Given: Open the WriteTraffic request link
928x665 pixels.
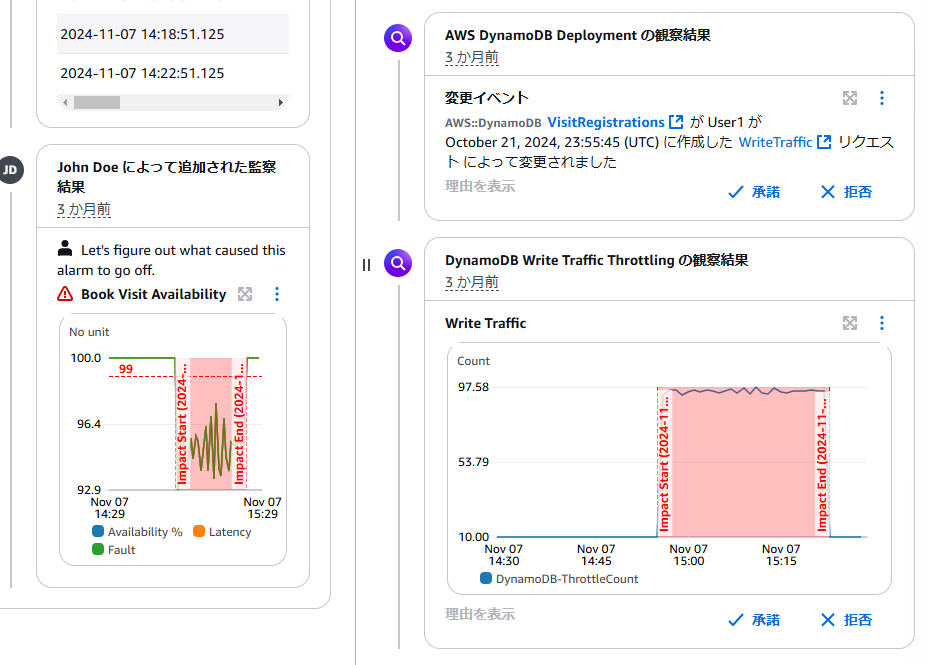Looking at the screenshot, I should click(x=775, y=143).
